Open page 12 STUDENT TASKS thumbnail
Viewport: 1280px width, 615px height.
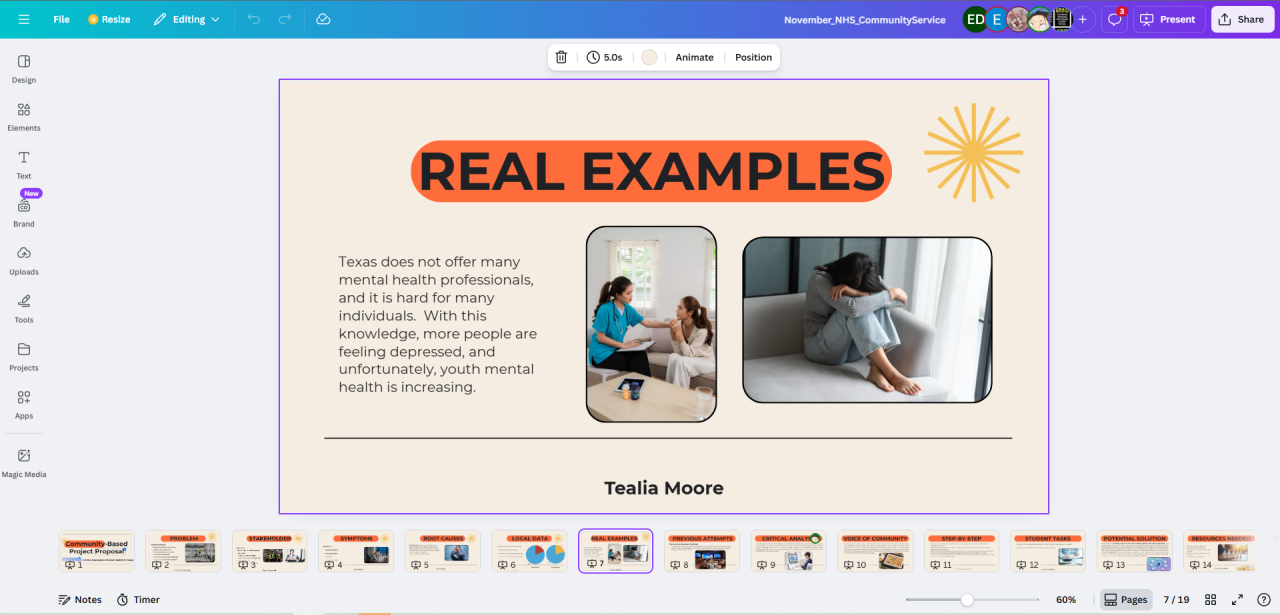1048,551
